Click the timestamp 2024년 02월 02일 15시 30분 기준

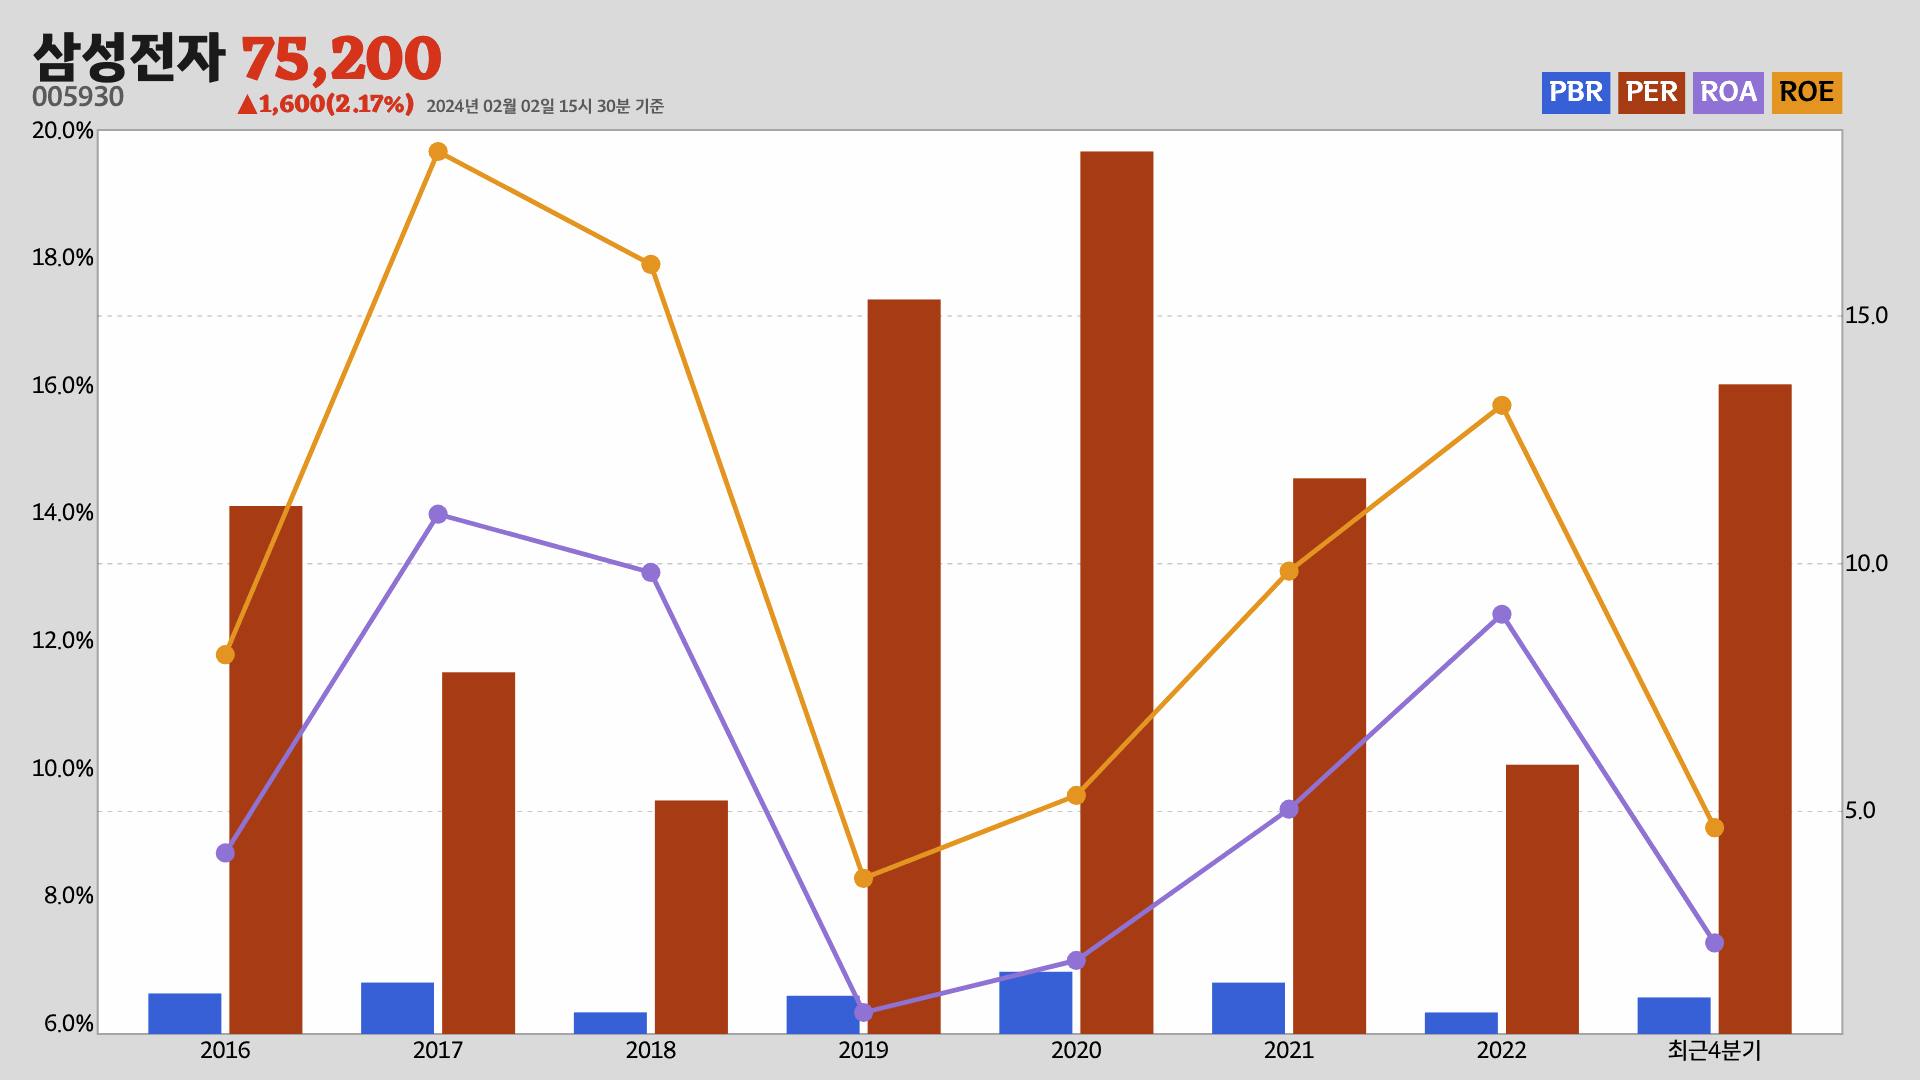click(545, 106)
